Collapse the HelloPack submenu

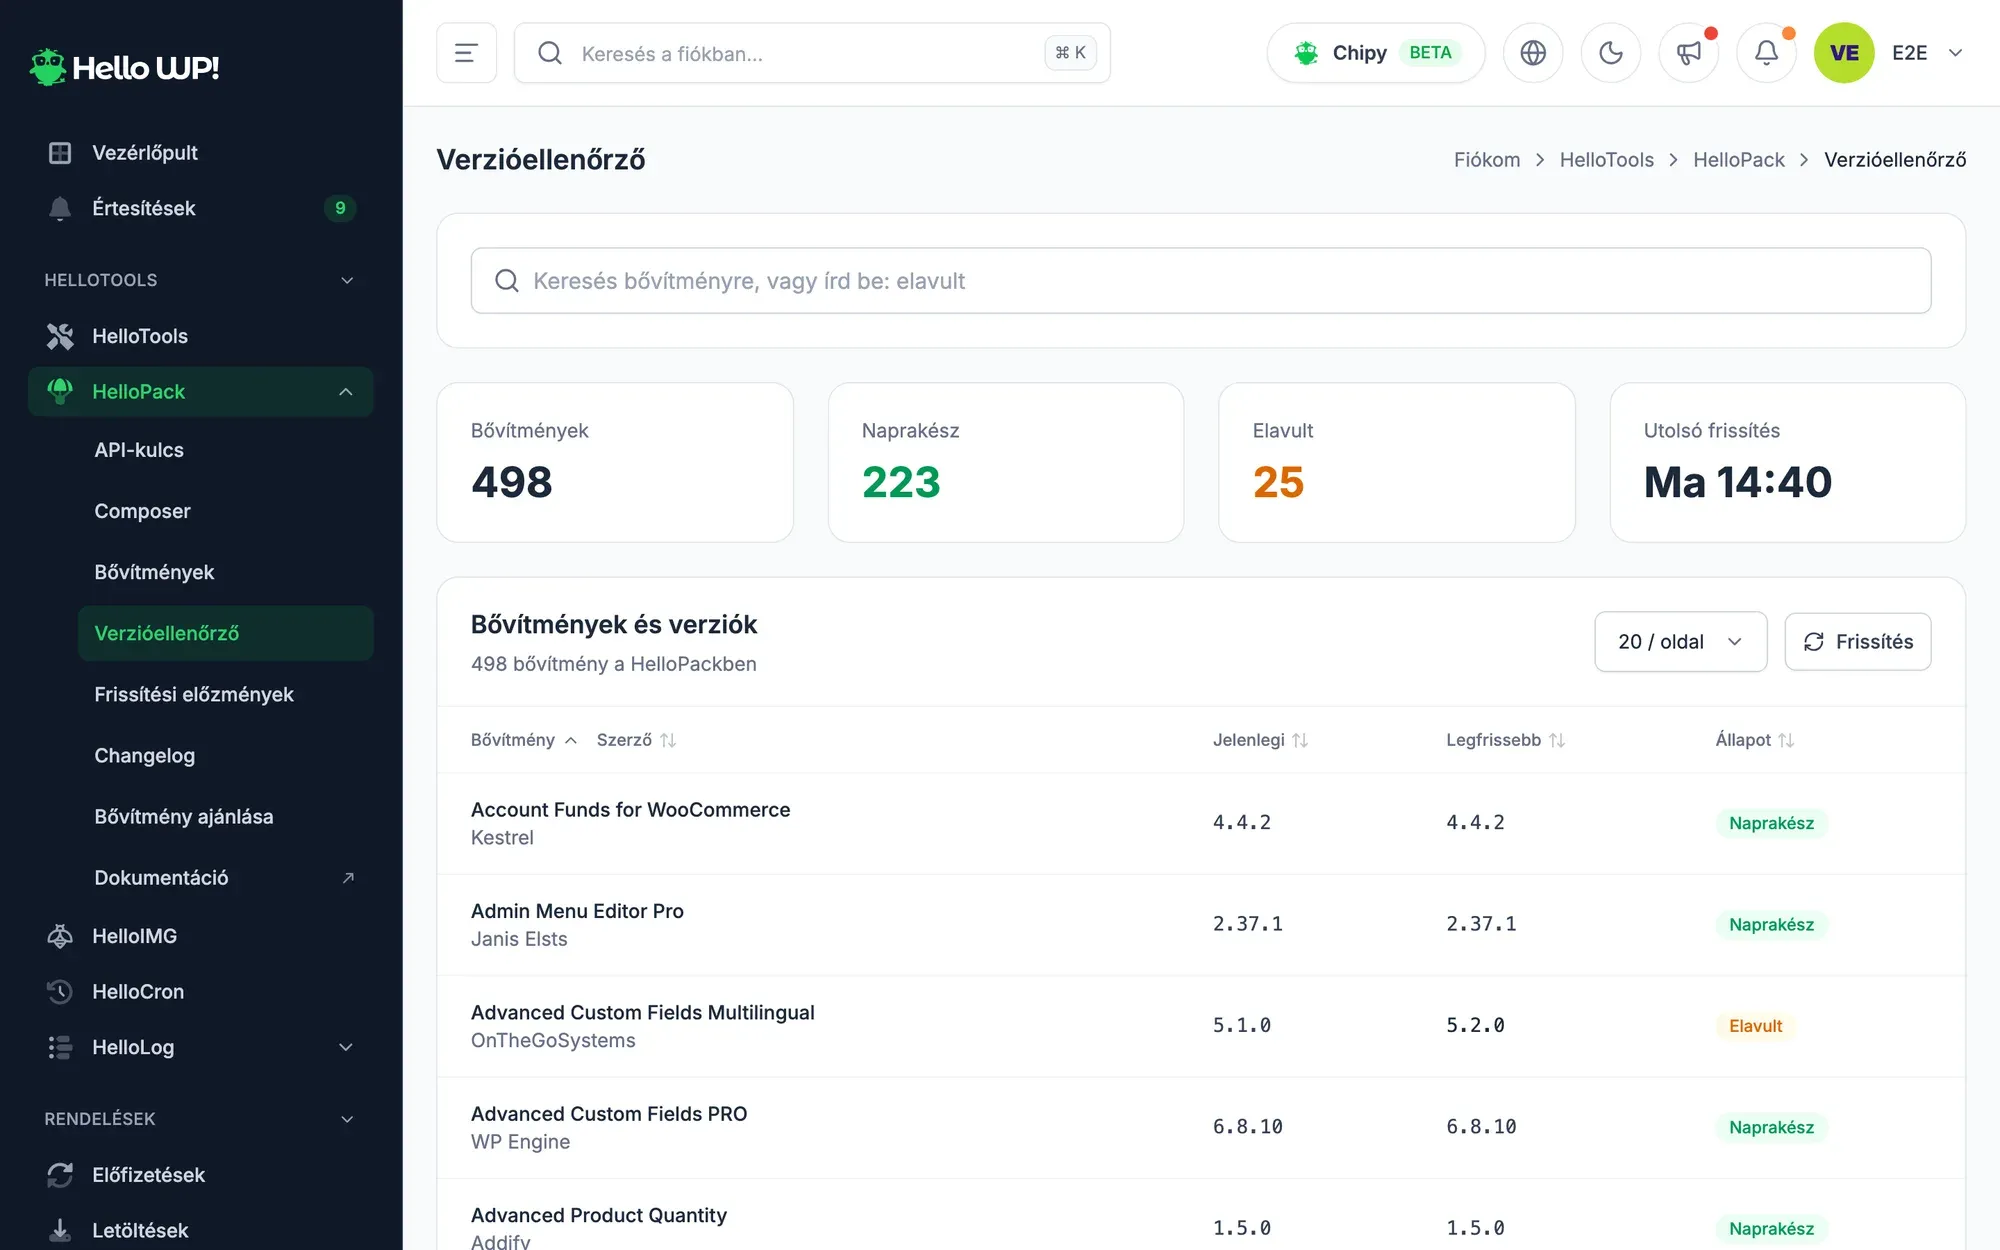click(200, 392)
